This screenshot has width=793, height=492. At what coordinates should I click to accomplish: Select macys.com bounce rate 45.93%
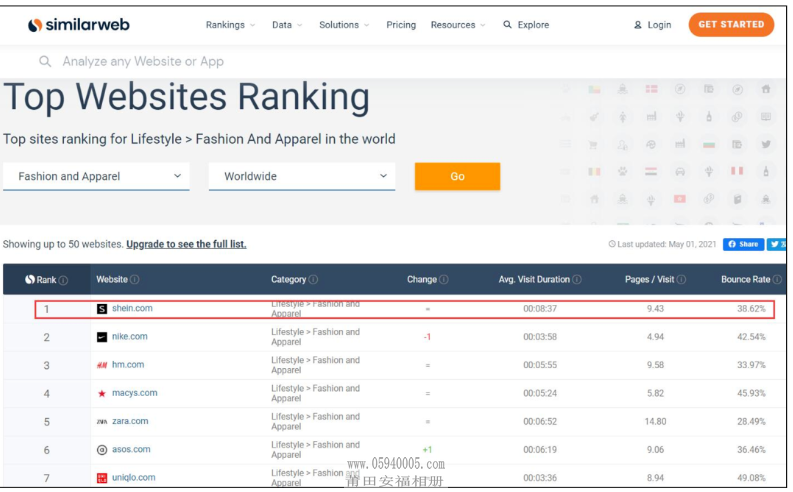point(751,393)
